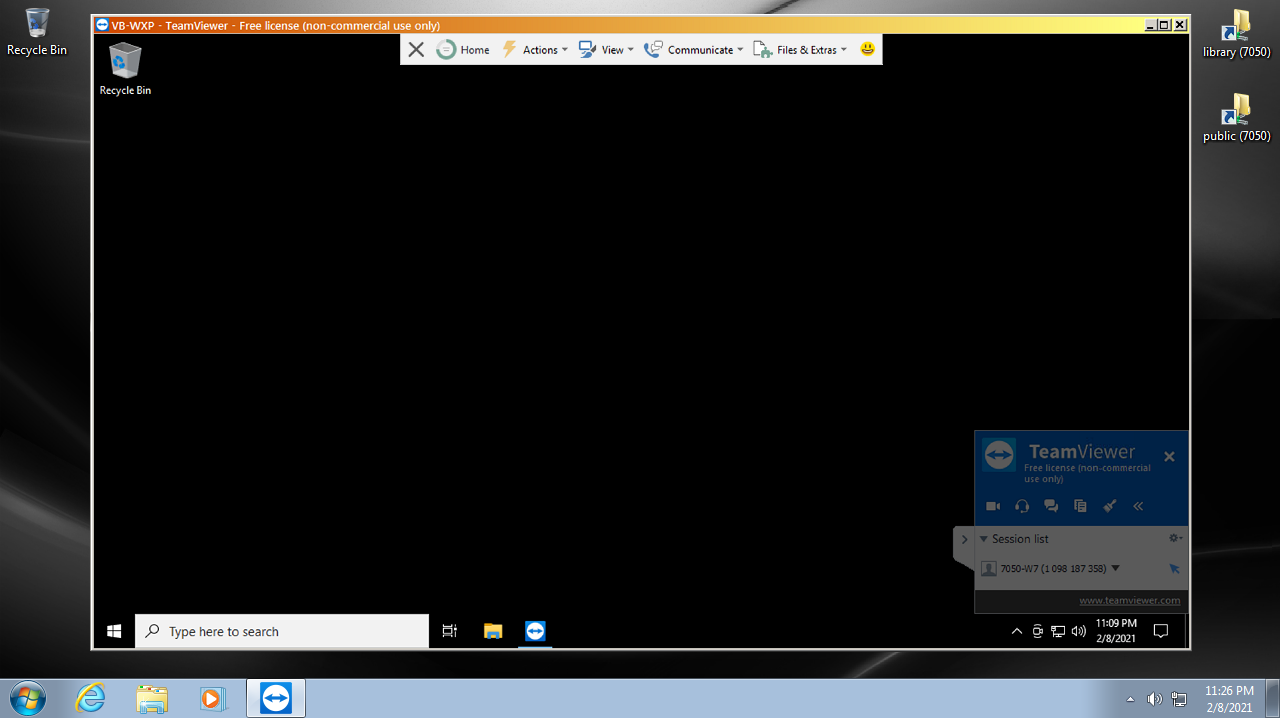This screenshot has height=718, width=1280.
Task: Collapse TeamViewer panel with double chevron
Action: pyautogui.click(x=1138, y=506)
